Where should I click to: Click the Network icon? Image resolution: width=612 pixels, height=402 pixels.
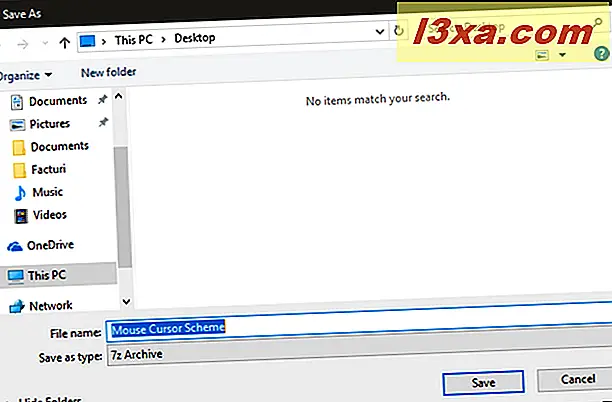17,307
